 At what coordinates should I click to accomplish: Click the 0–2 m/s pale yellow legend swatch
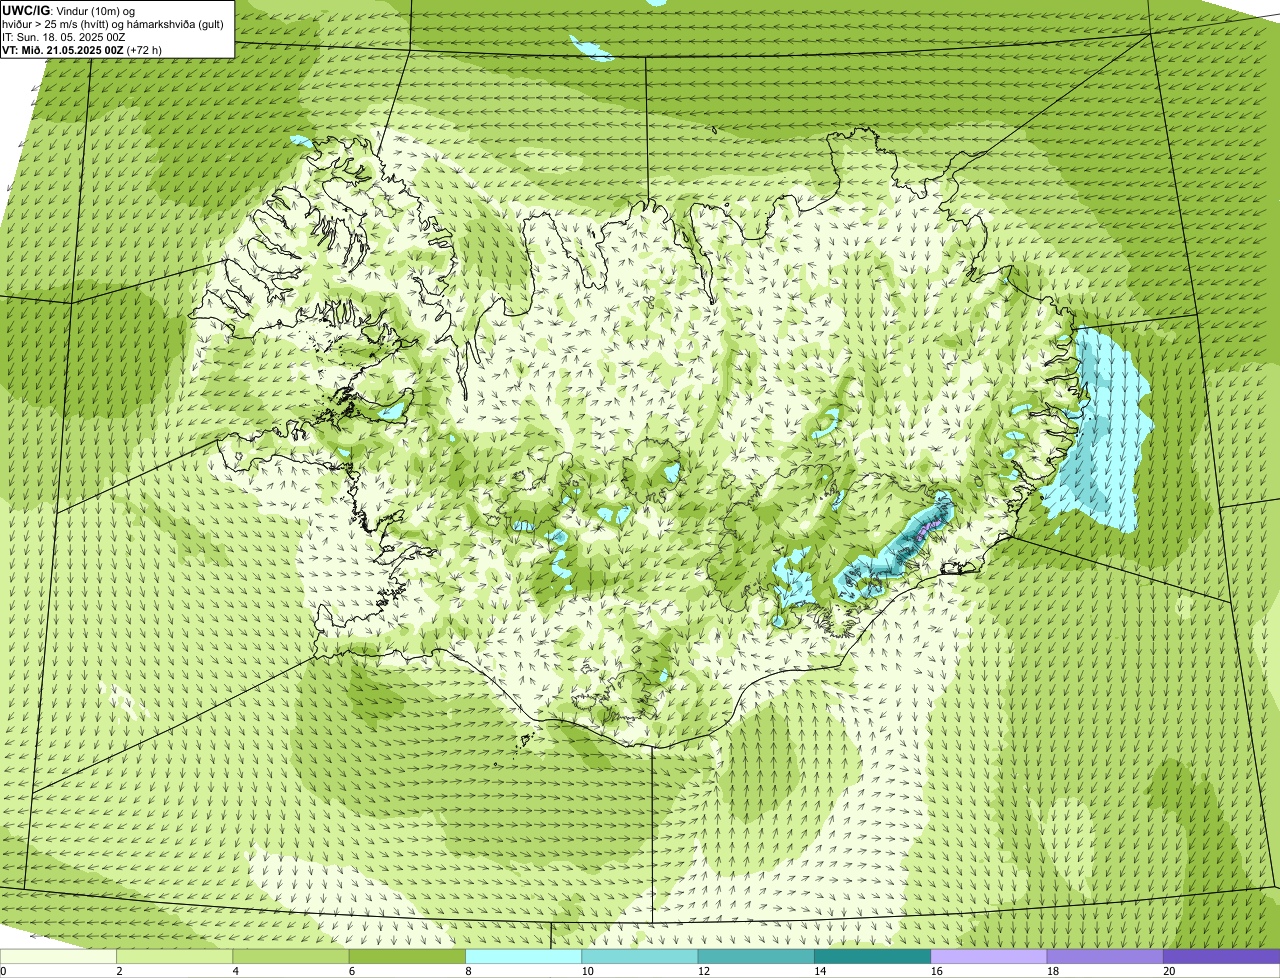(58, 956)
